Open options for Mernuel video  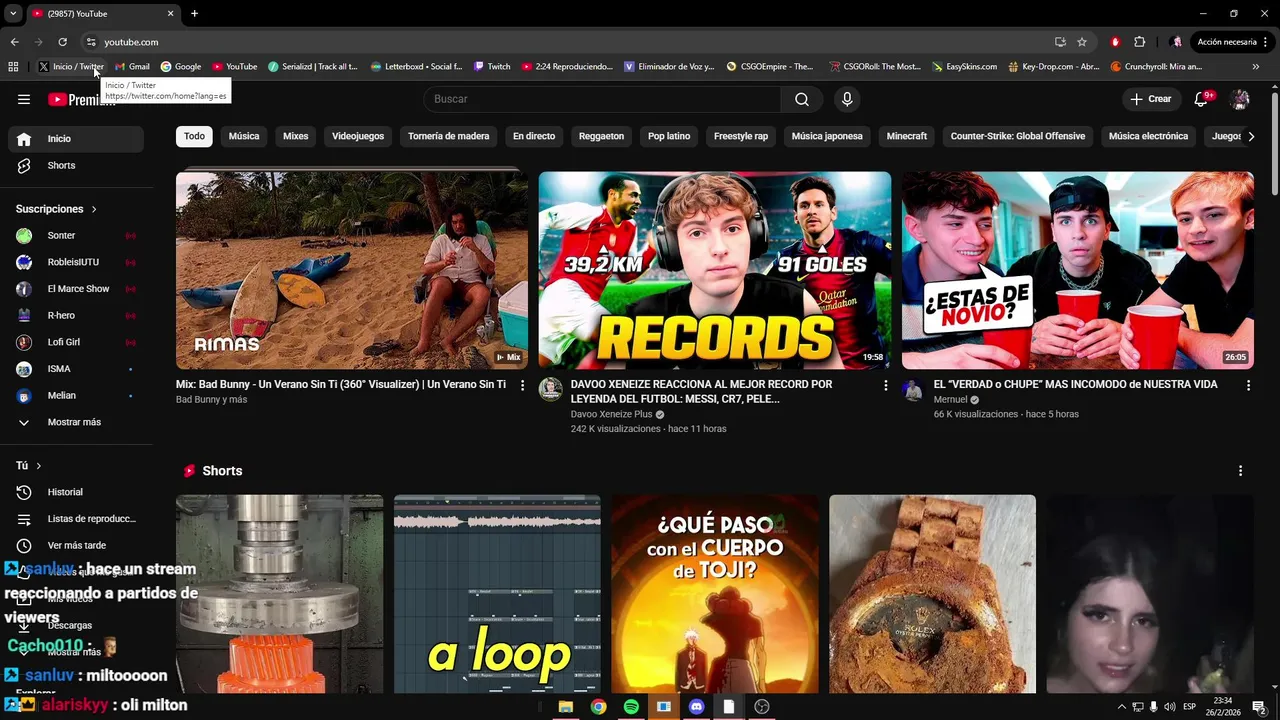click(1248, 385)
